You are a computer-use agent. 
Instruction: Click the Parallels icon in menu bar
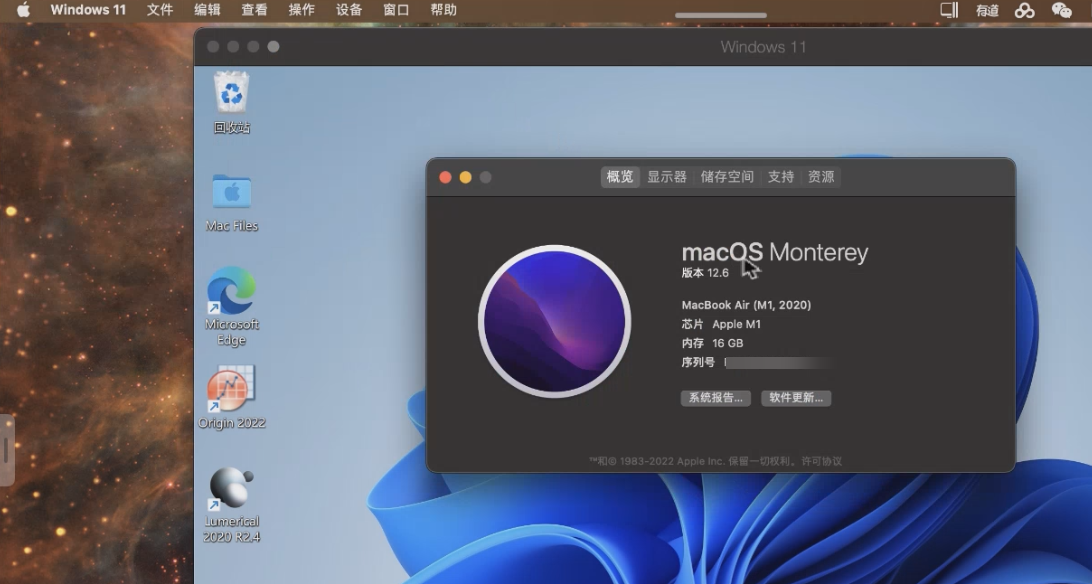click(x=949, y=10)
